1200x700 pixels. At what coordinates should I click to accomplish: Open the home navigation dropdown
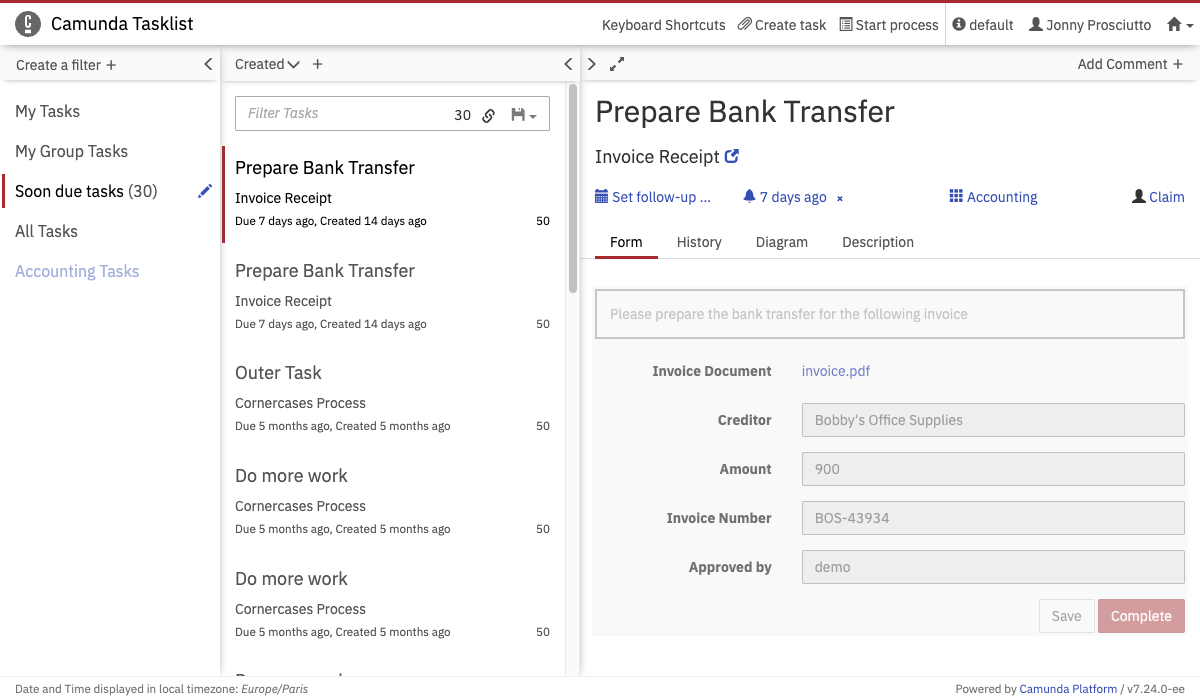(1179, 25)
